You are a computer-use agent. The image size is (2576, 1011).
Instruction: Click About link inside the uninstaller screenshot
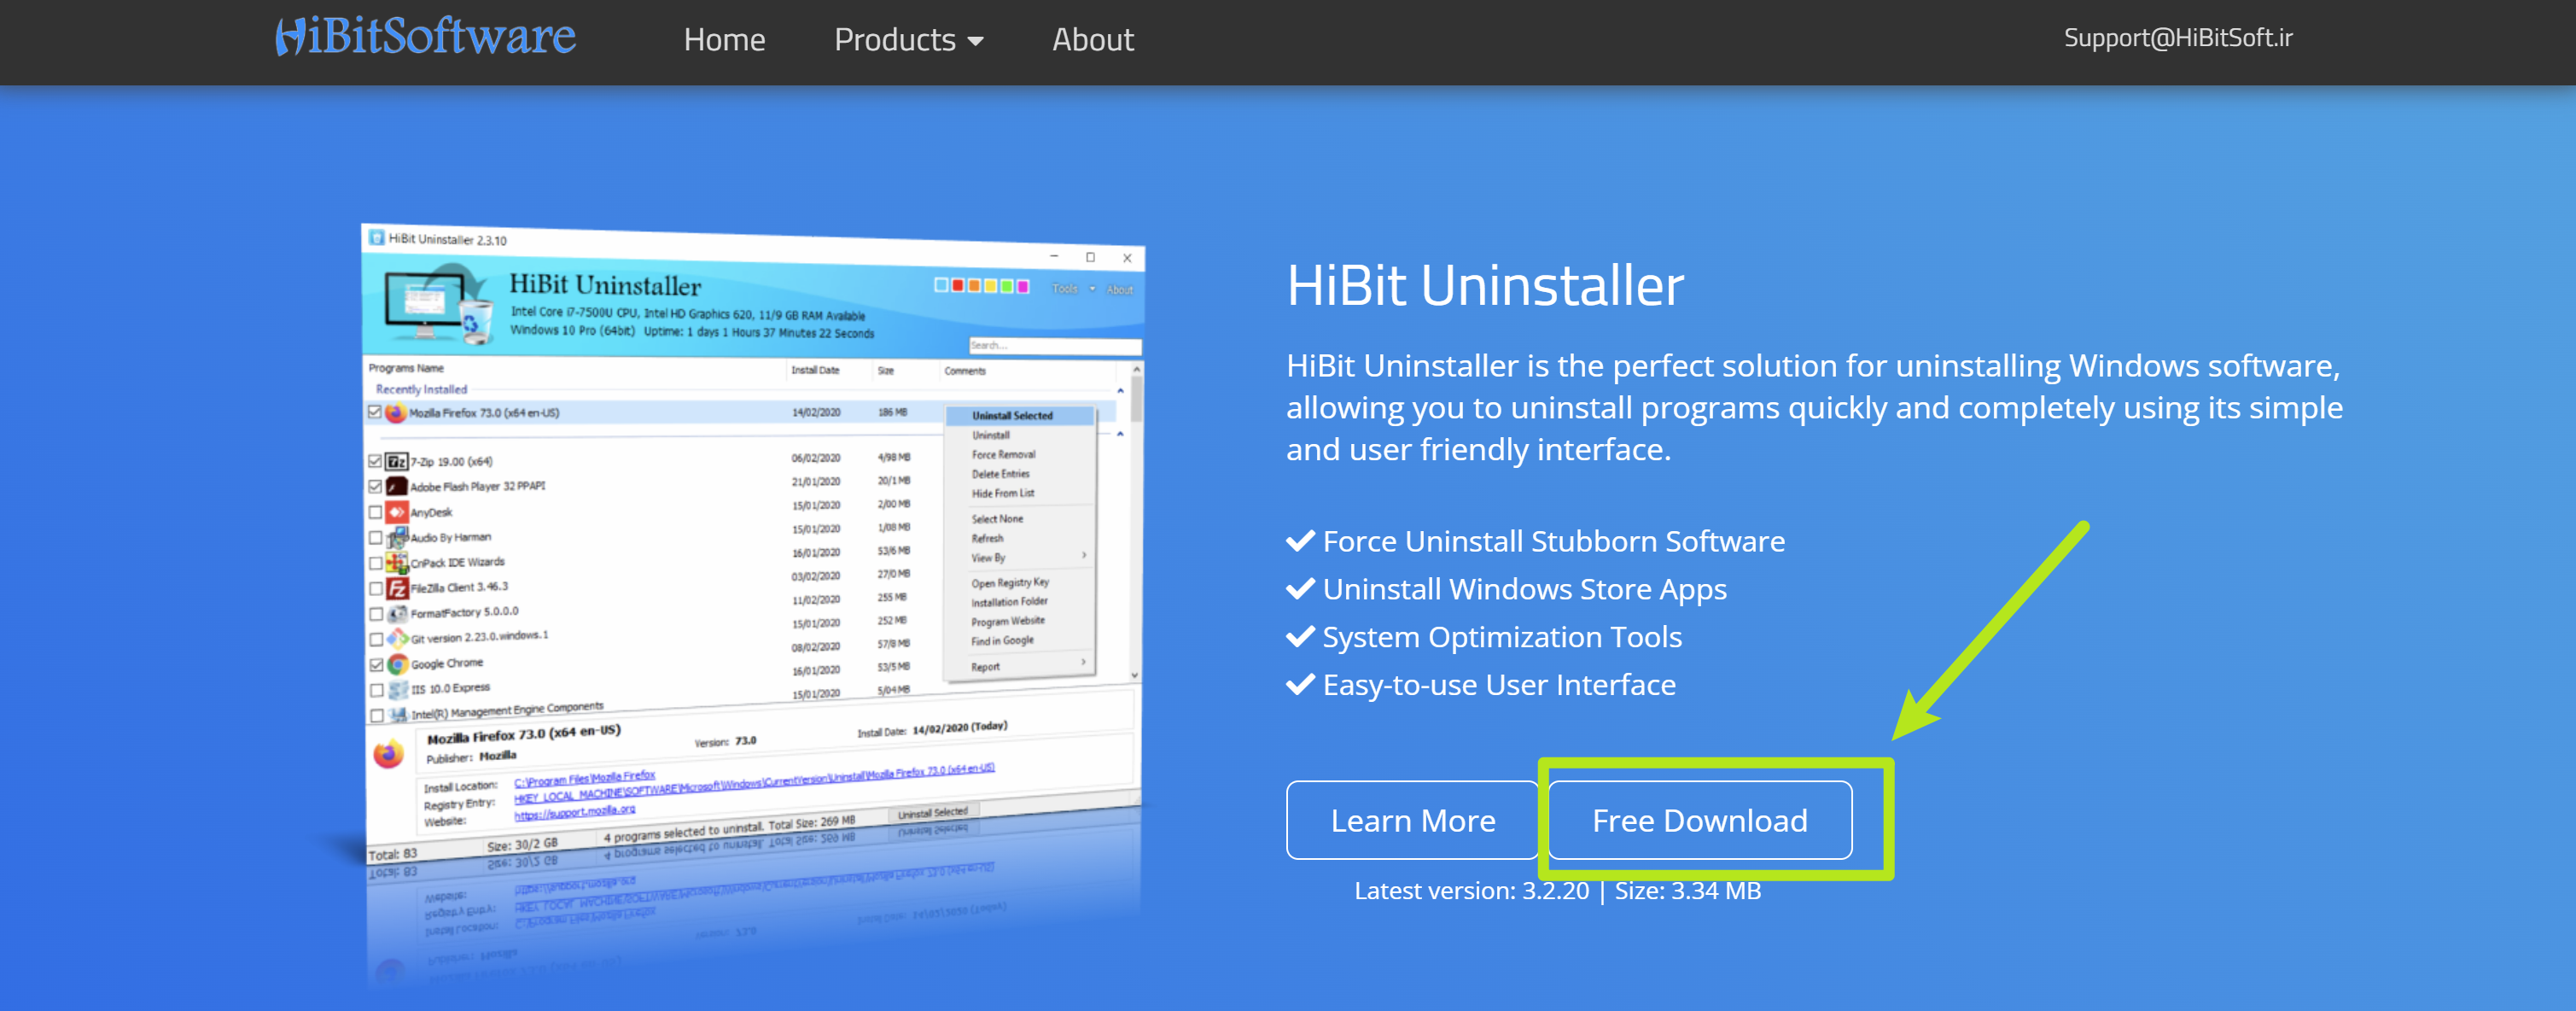click(1119, 290)
